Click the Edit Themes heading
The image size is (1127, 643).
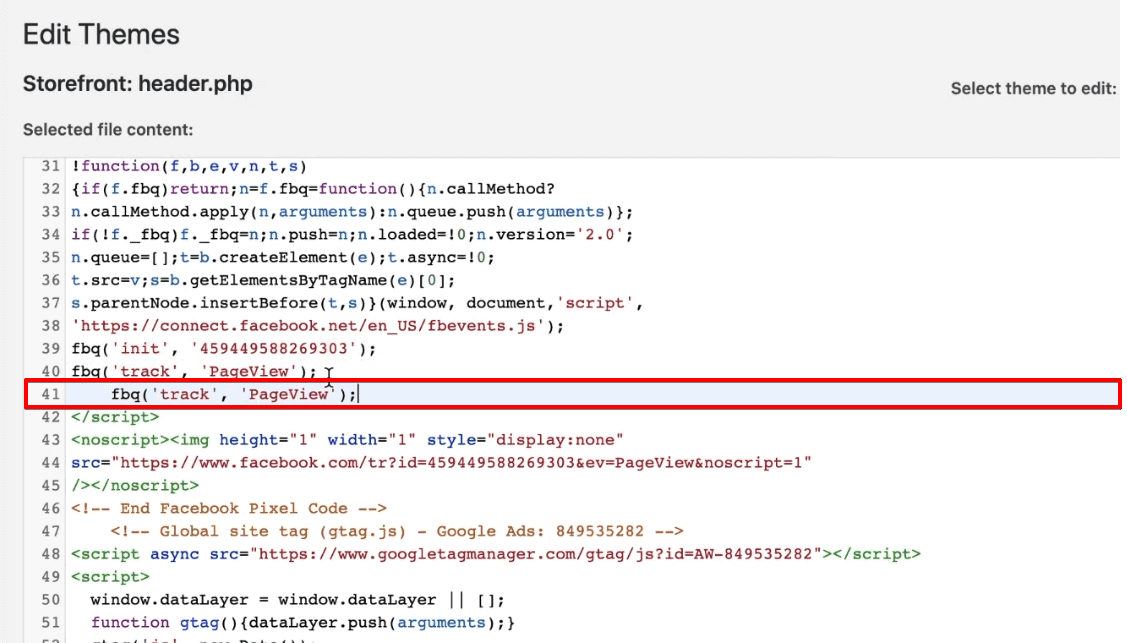[99, 34]
